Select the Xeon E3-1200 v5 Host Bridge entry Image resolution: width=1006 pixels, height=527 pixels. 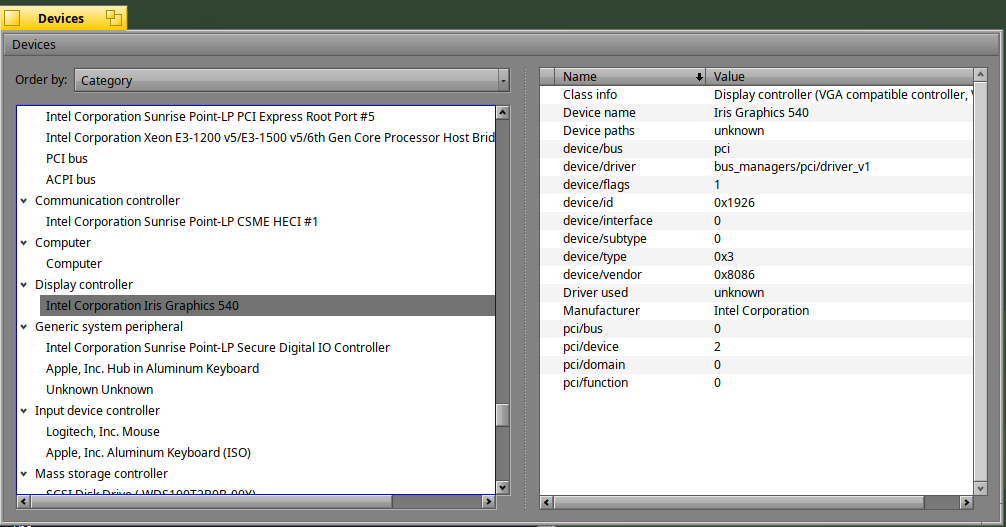(x=270, y=137)
